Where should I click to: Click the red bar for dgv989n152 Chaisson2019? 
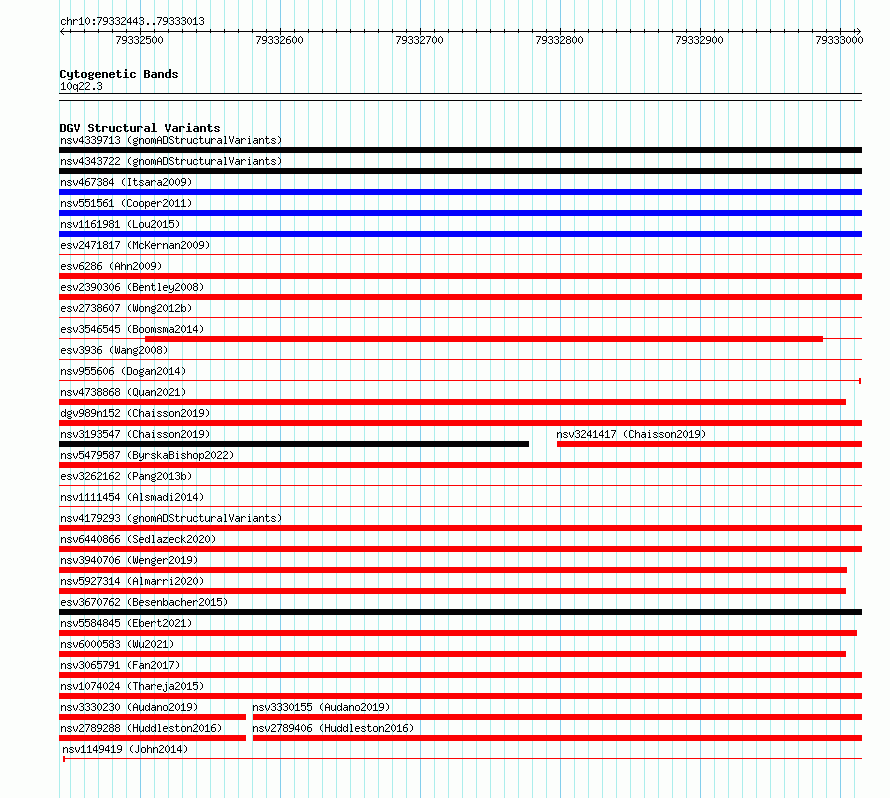click(460, 423)
